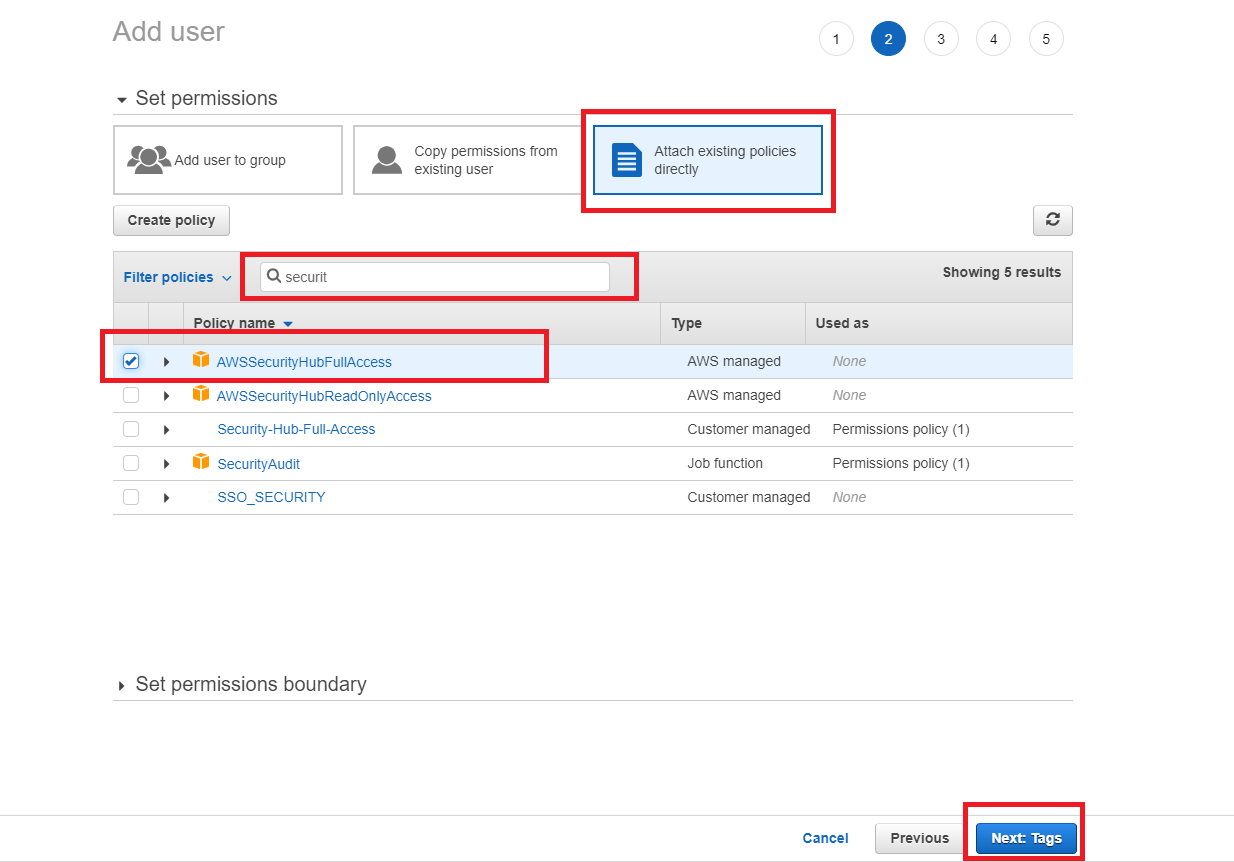Select the SSO_SECURITY policy checkbox
This screenshot has height=862, width=1234.
[131, 497]
